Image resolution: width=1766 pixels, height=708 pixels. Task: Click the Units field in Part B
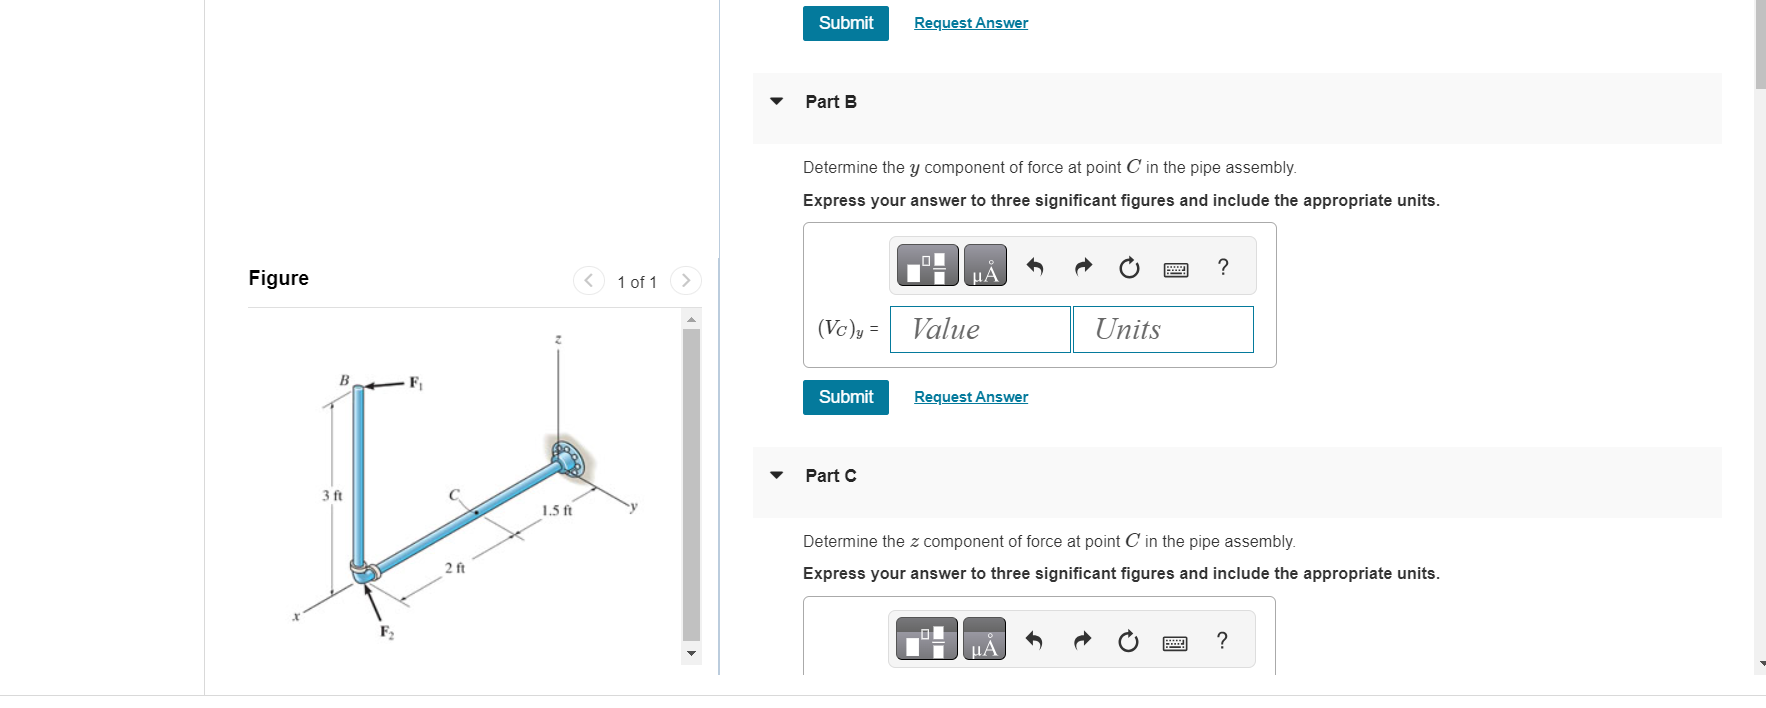point(1163,329)
